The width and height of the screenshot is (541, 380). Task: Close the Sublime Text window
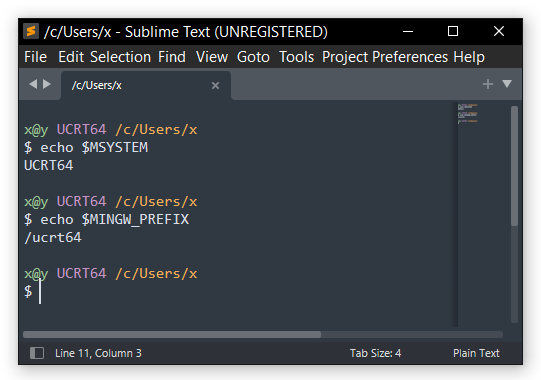point(499,31)
